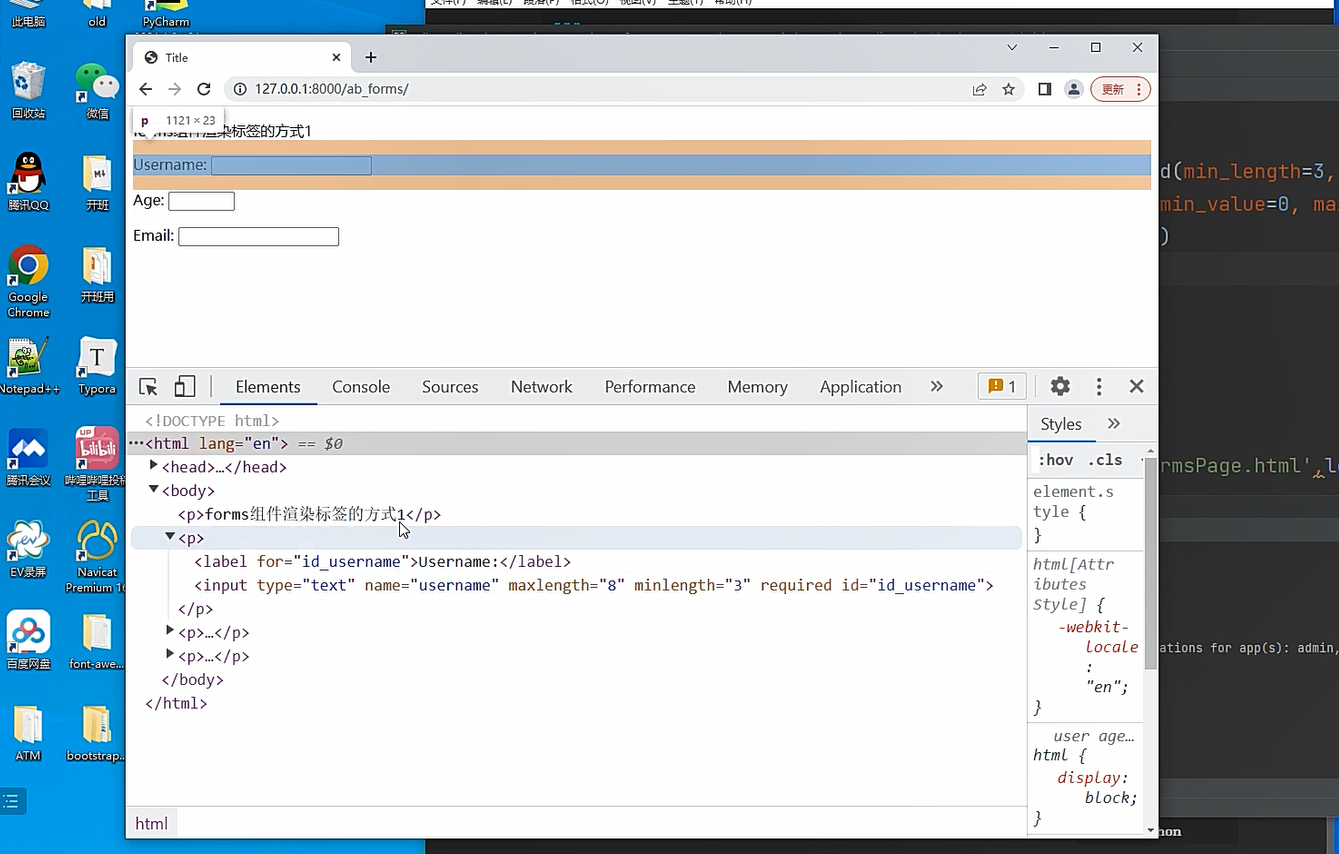Go back to the previous page in Chrome
This screenshot has height=854, width=1339.
pos(146,89)
